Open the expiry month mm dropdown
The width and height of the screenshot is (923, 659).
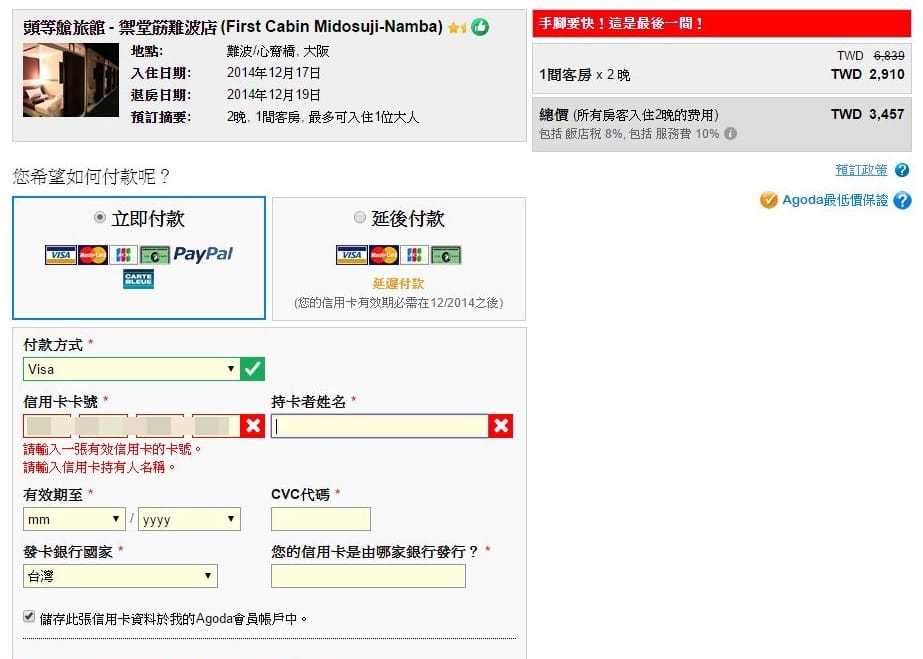click(75, 519)
